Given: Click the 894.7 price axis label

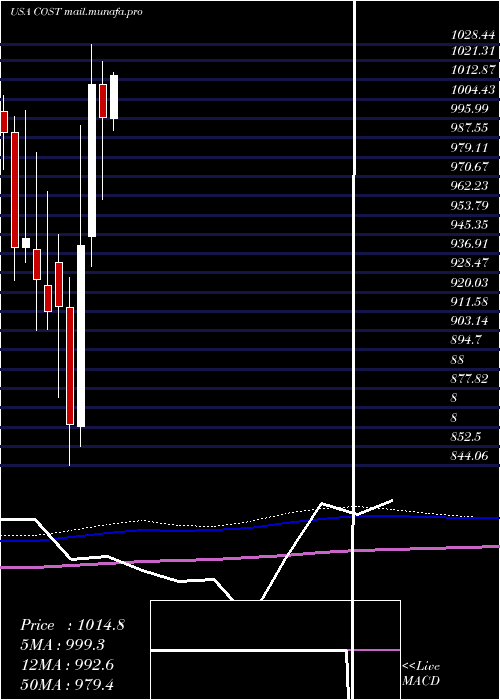Looking at the screenshot, I should pos(466,340).
